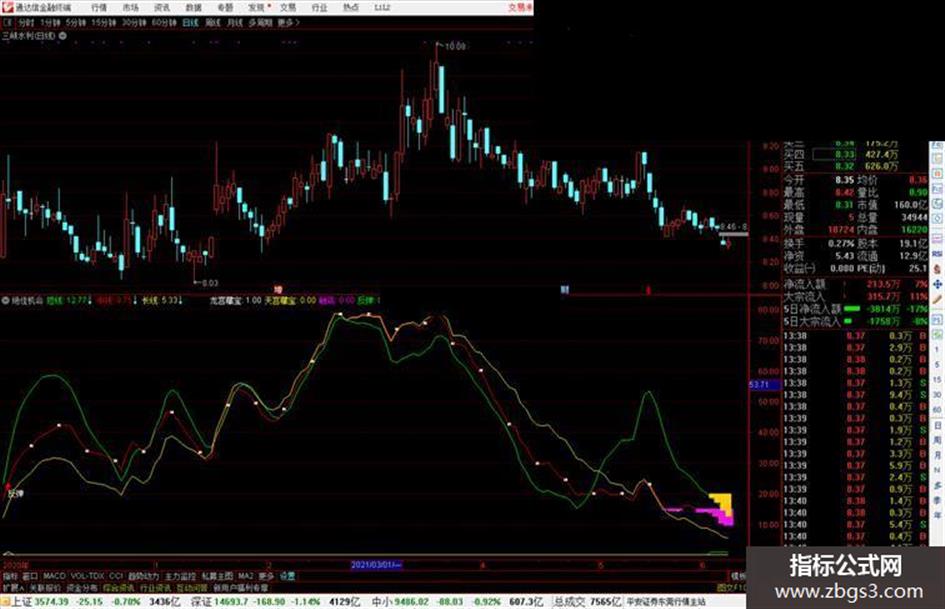Screen dimensions: 945x609
Task: Select the 日线 daily chart tab
Action: [x=190, y=22]
